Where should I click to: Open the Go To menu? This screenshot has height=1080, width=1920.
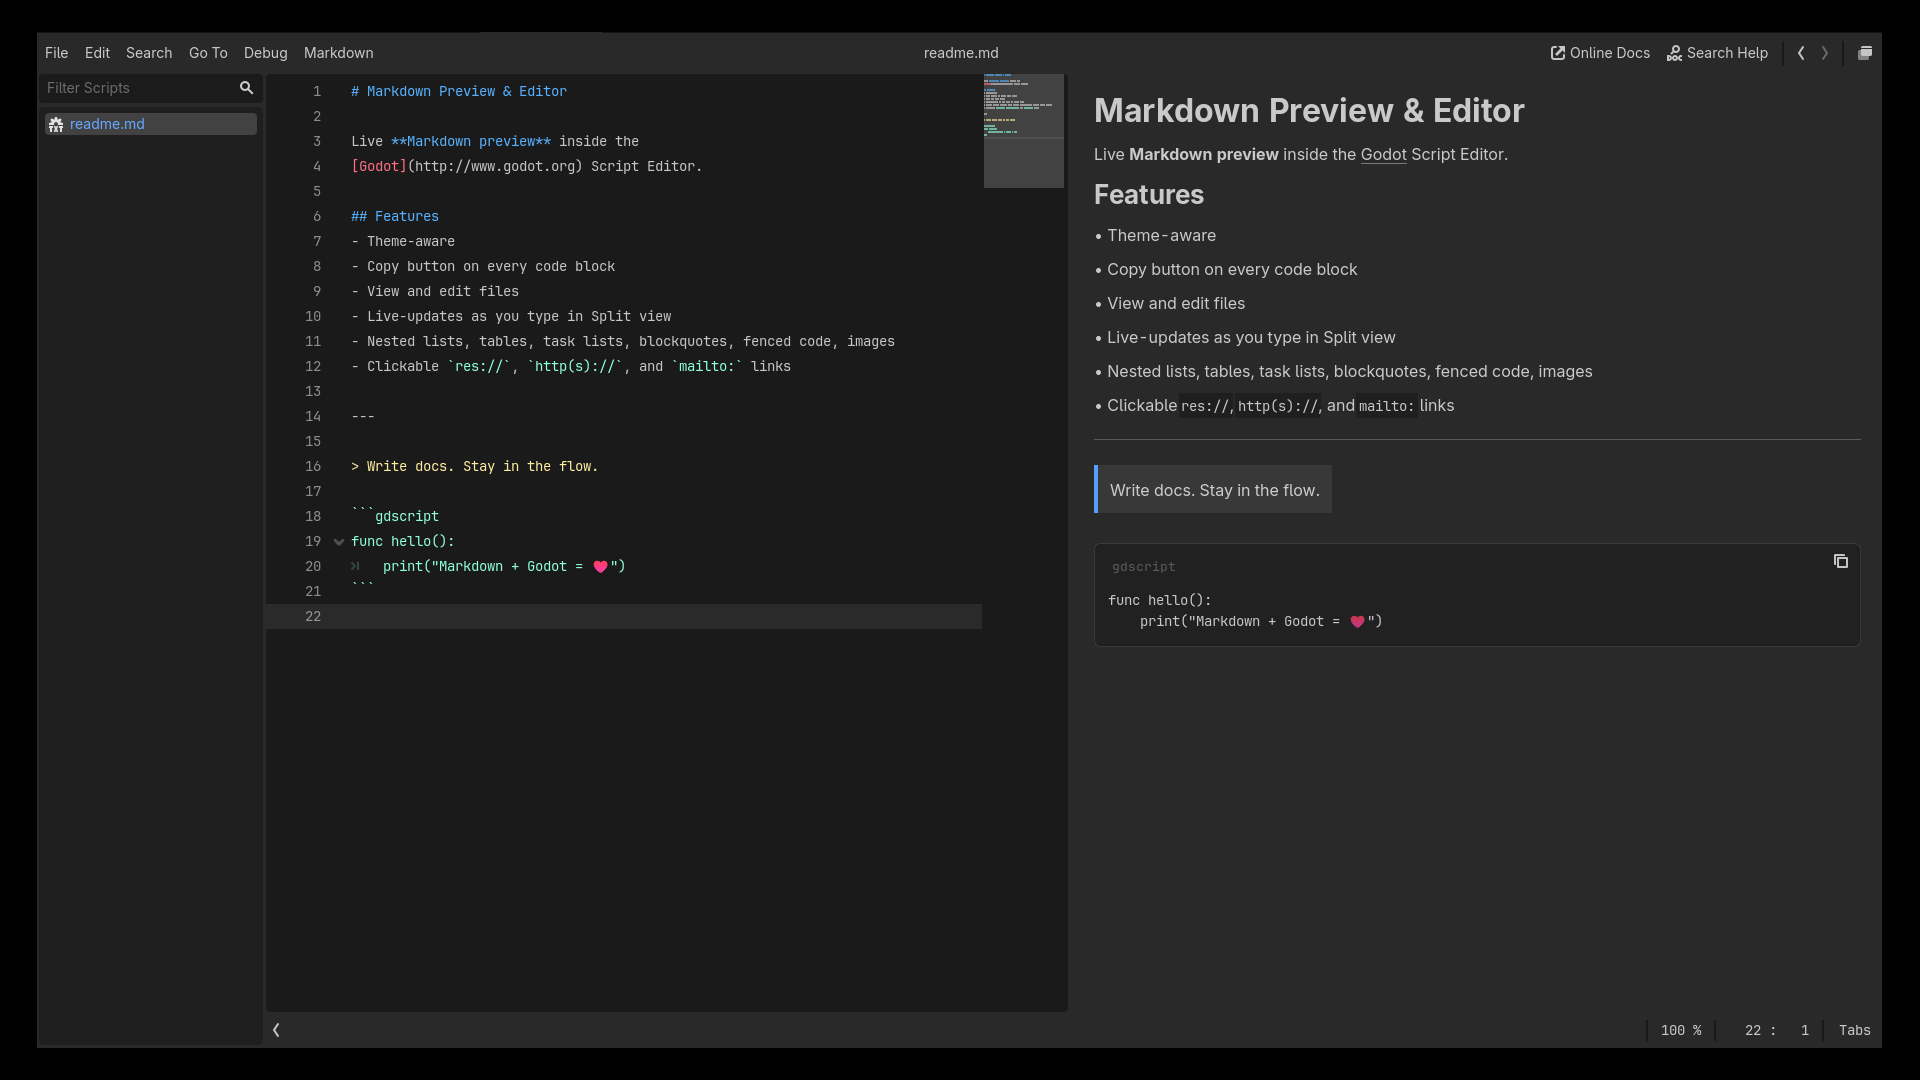click(208, 53)
